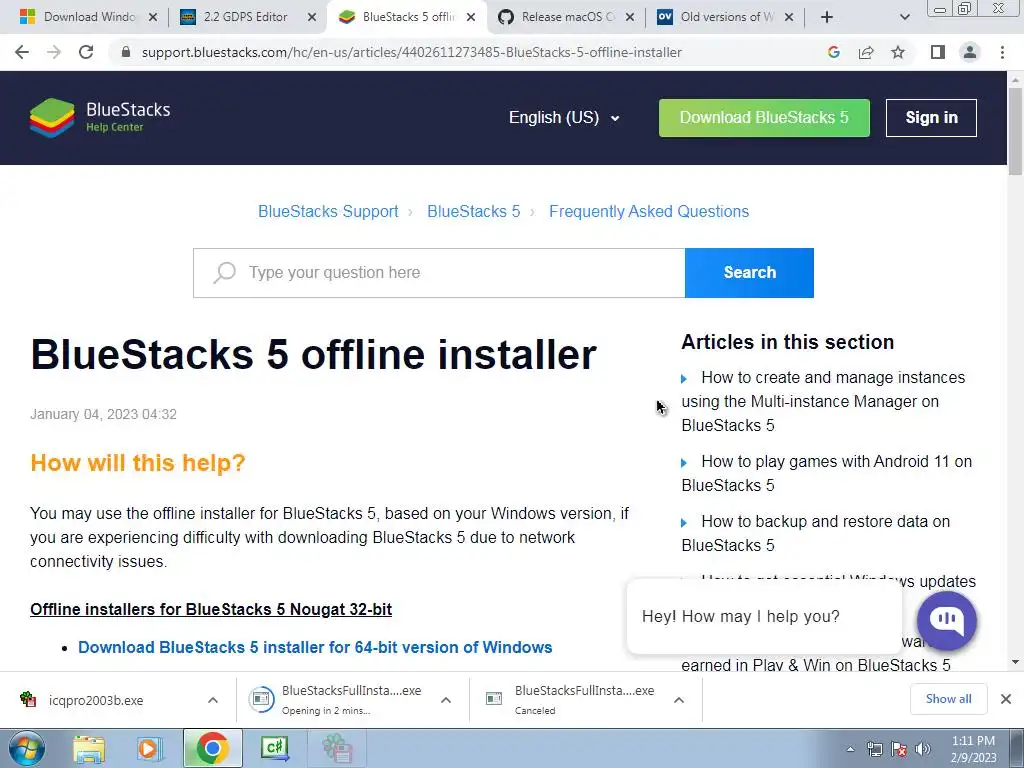Image resolution: width=1024 pixels, height=768 pixels.
Task: Open the English (US) language dropdown
Action: tap(564, 118)
